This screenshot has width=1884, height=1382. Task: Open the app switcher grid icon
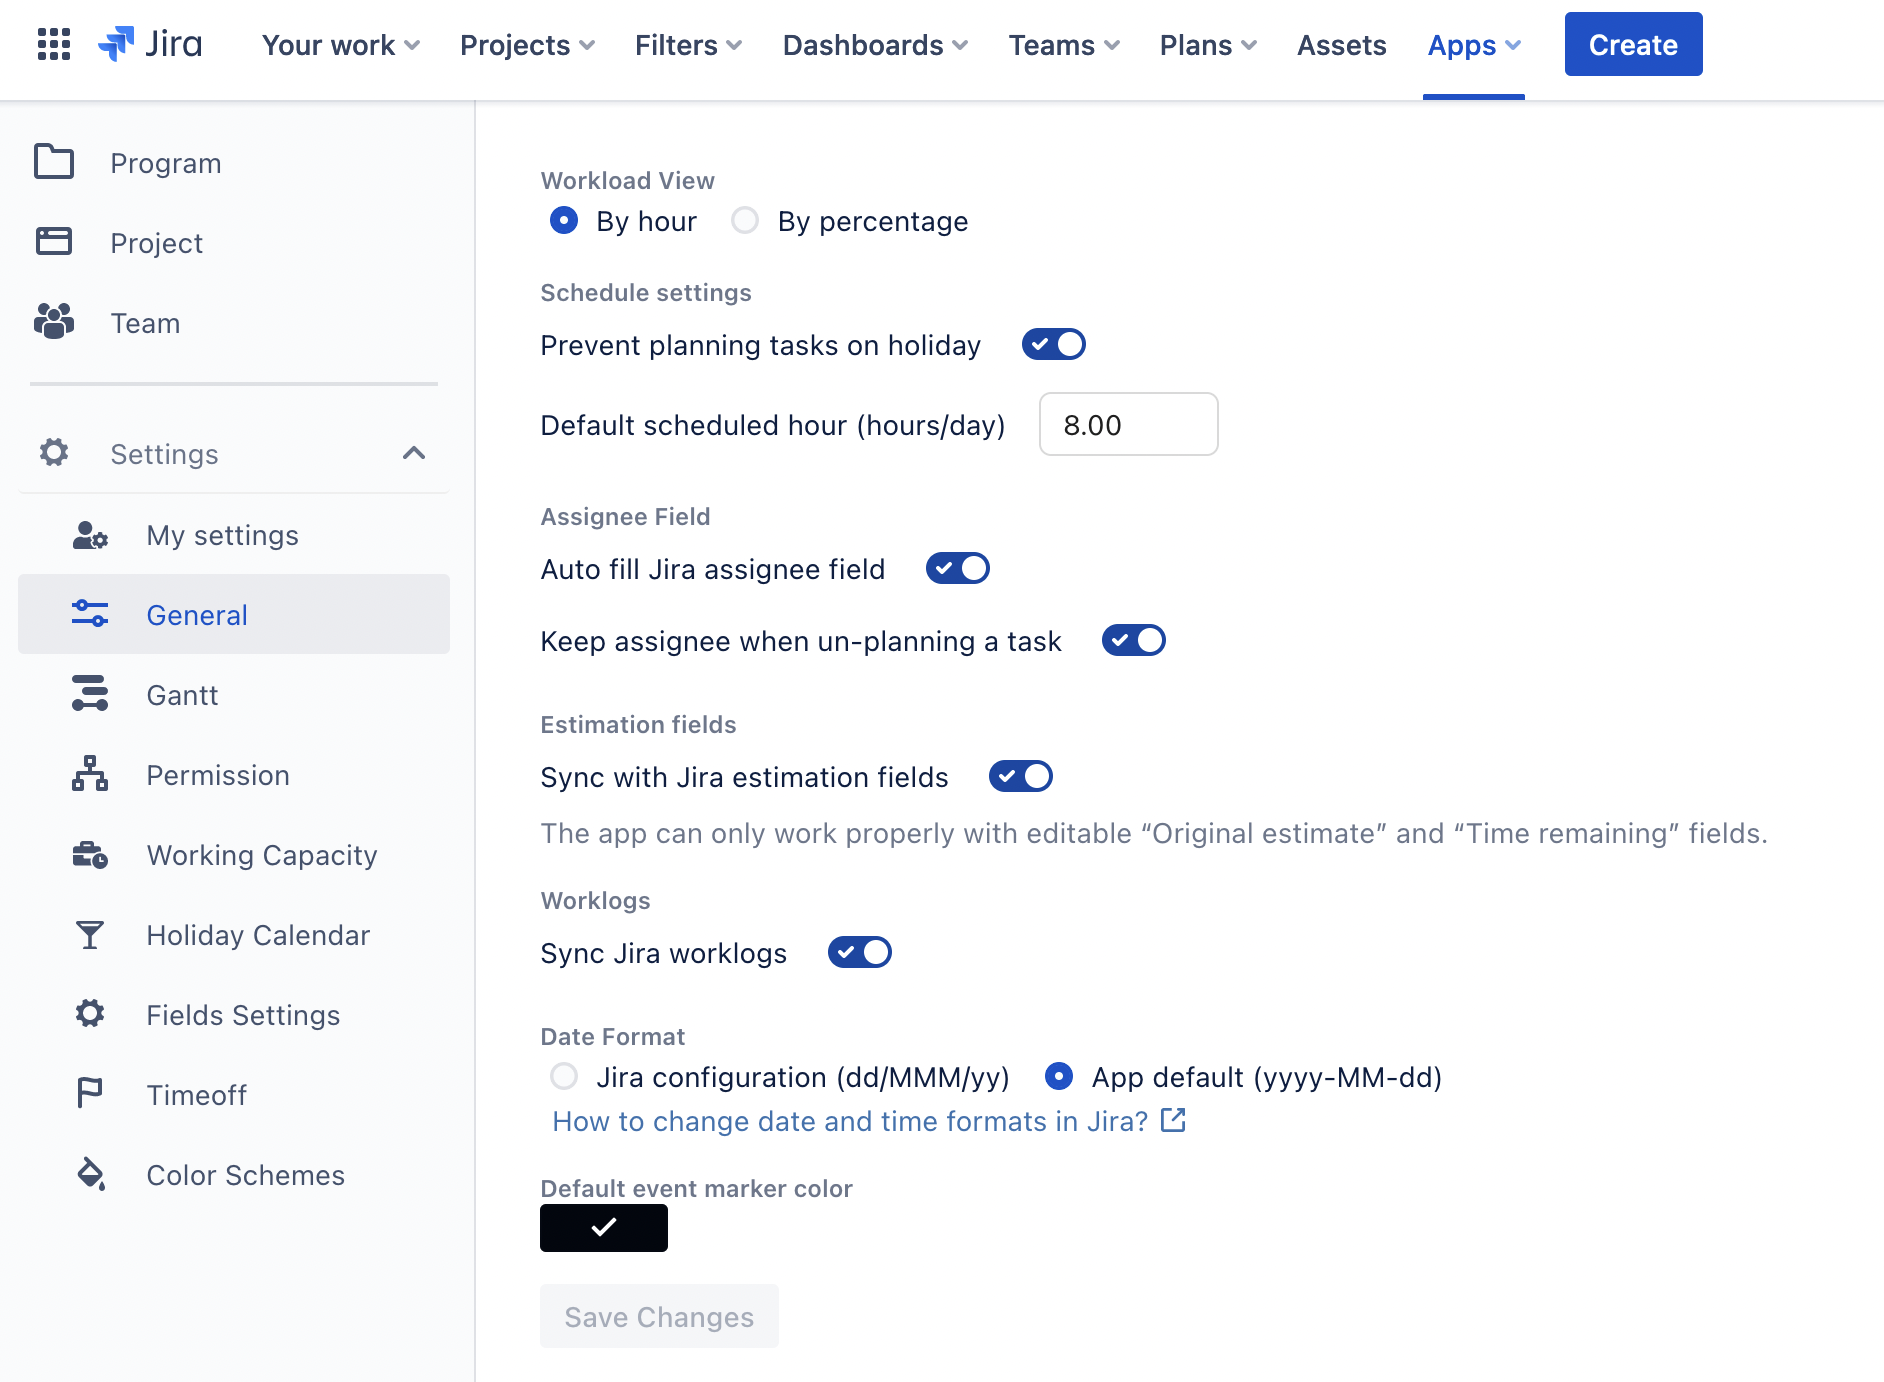(x=54, y=45)
